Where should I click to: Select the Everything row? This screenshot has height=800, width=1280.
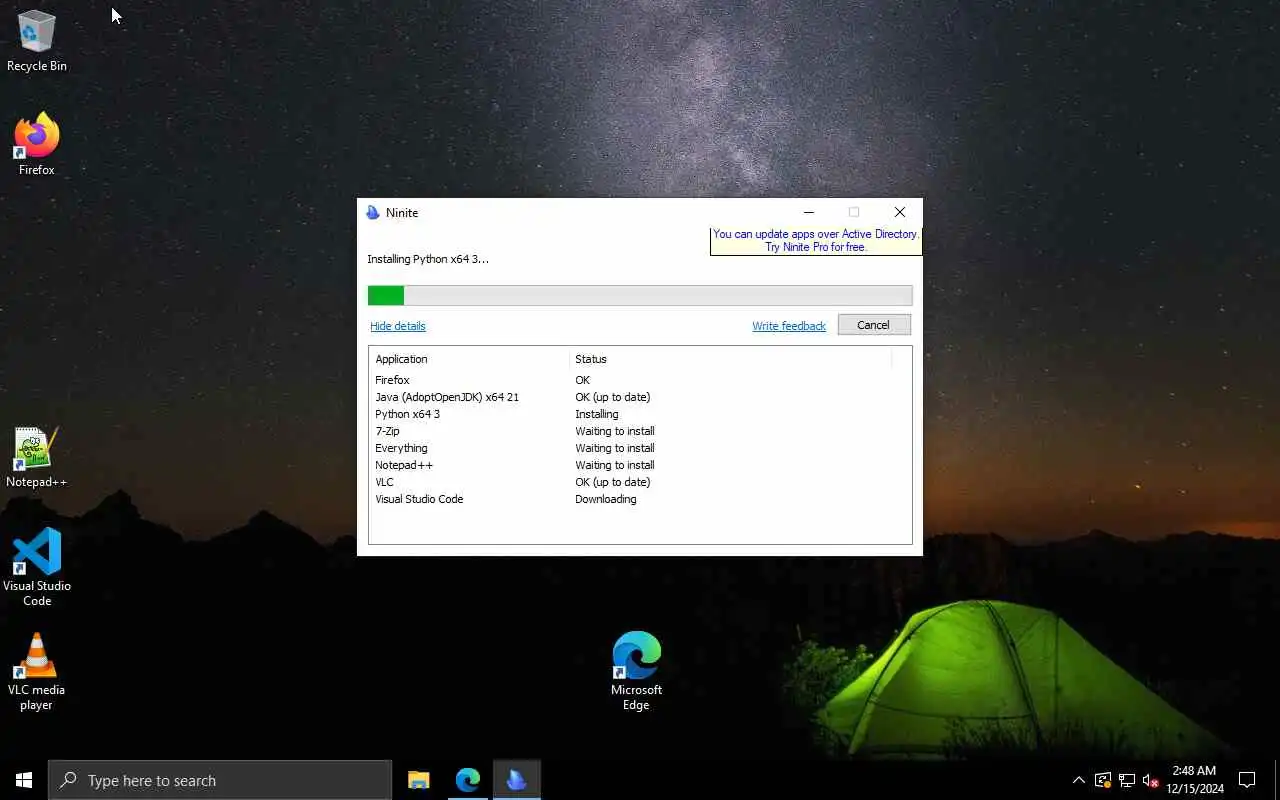(x=640, y=448)
